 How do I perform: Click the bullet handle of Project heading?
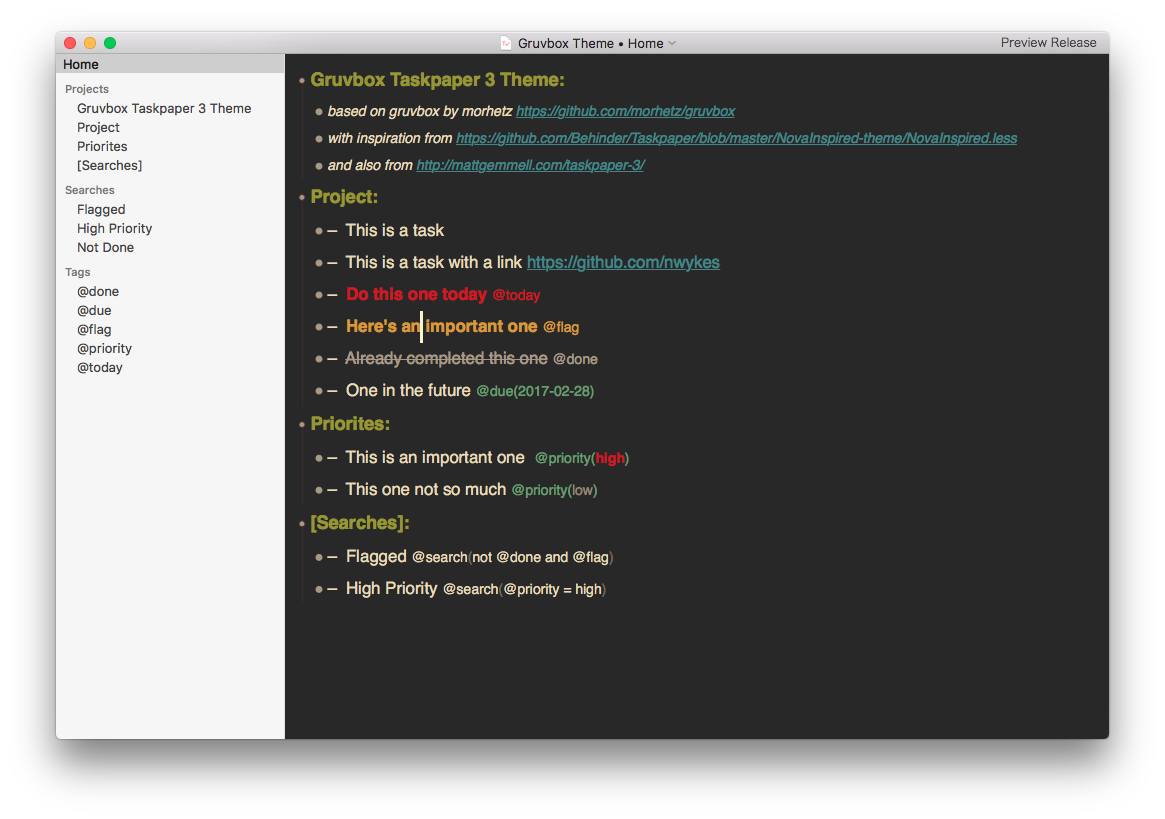click(x=302, y=198)
